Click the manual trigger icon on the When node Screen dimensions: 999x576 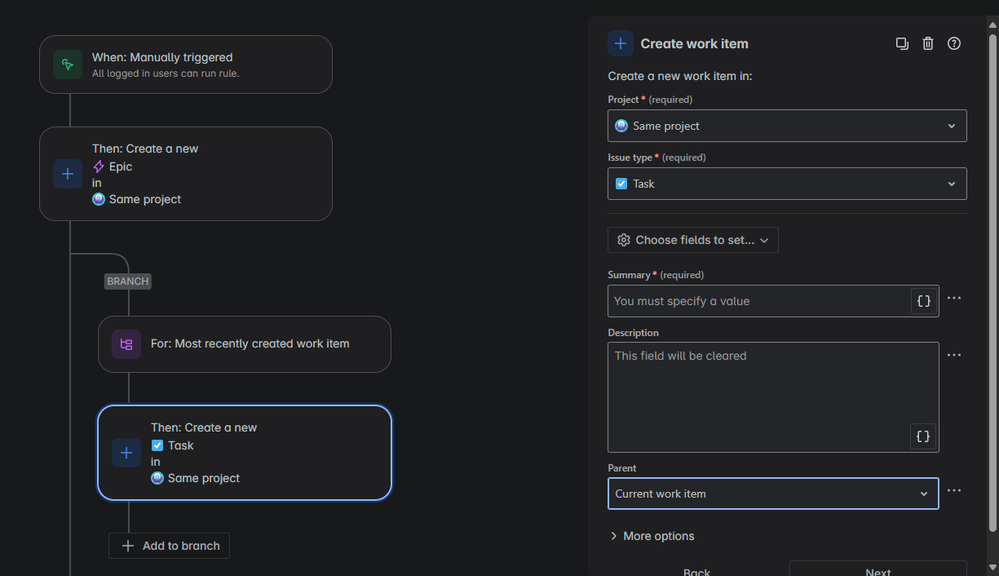[66, 64]
